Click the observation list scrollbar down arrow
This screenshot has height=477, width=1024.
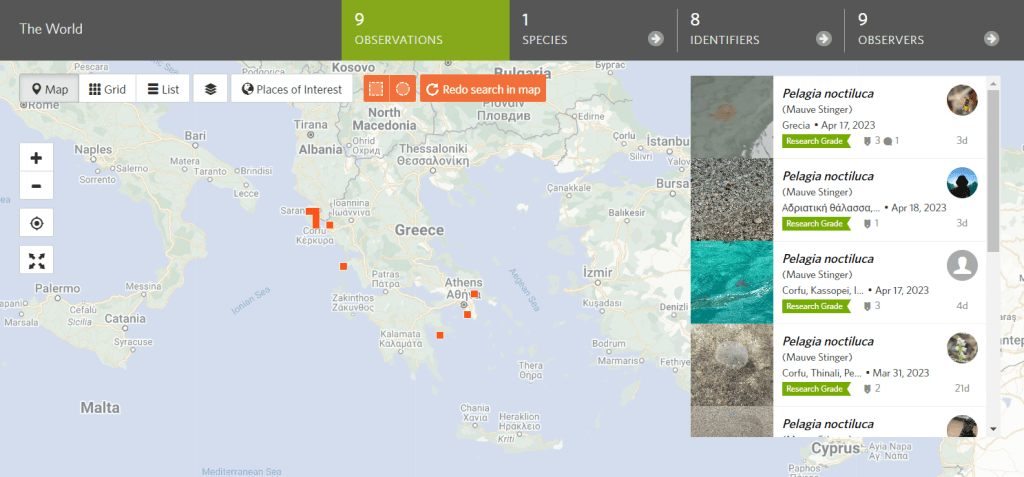[x=992, y=428]
